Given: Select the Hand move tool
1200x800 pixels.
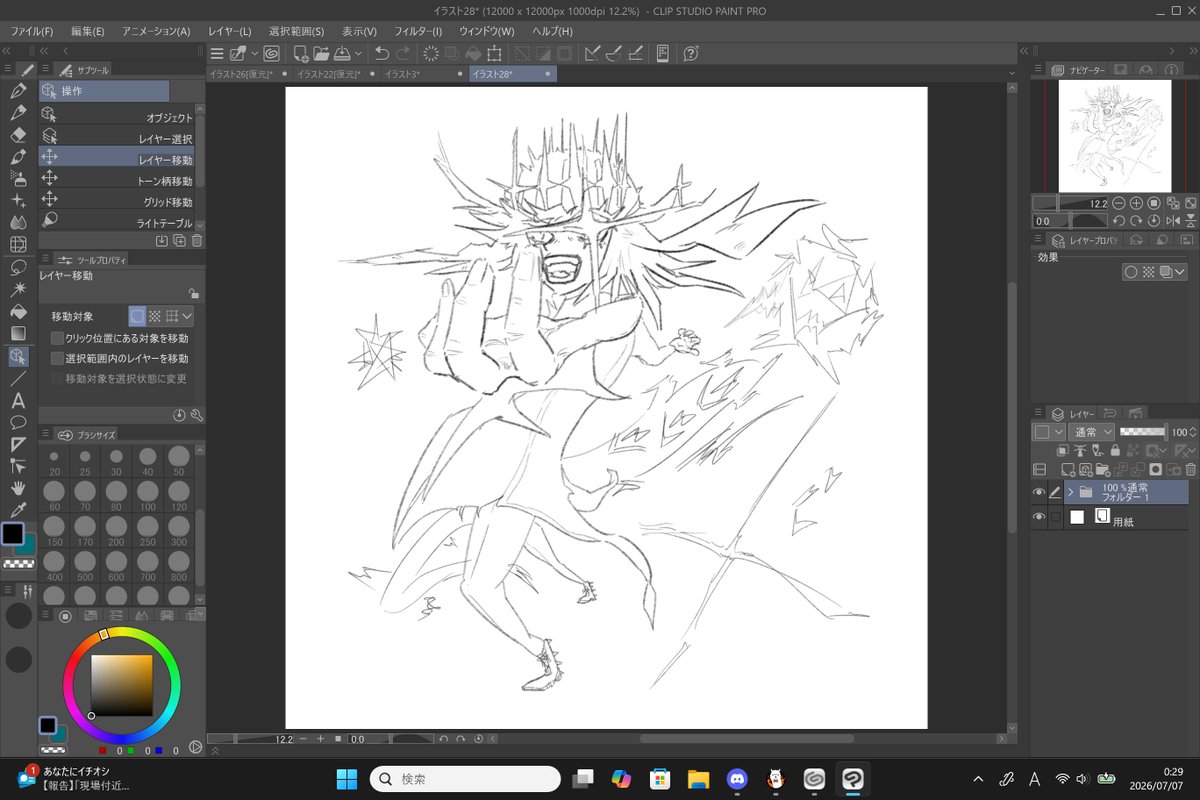Looking at the screenshot, I should click(18, 488).
